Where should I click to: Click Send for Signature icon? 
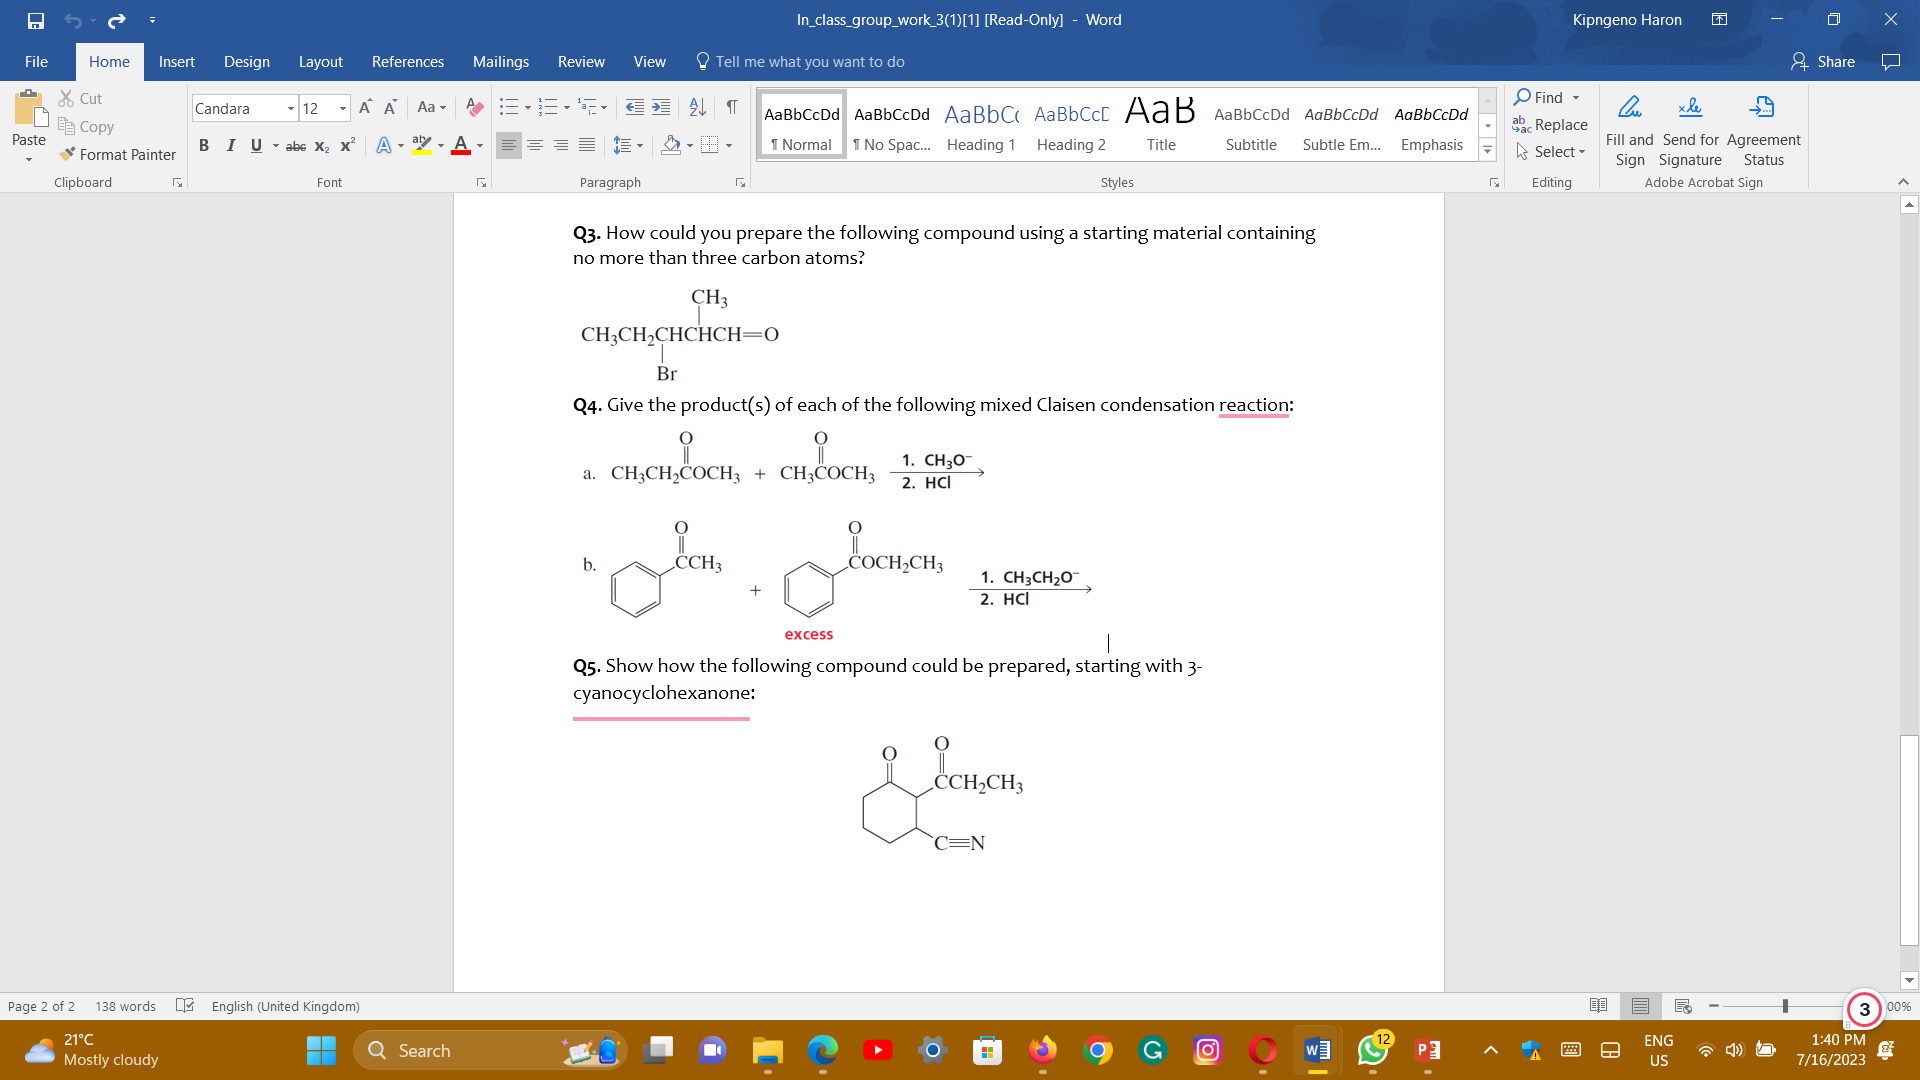pos(1690,107)
